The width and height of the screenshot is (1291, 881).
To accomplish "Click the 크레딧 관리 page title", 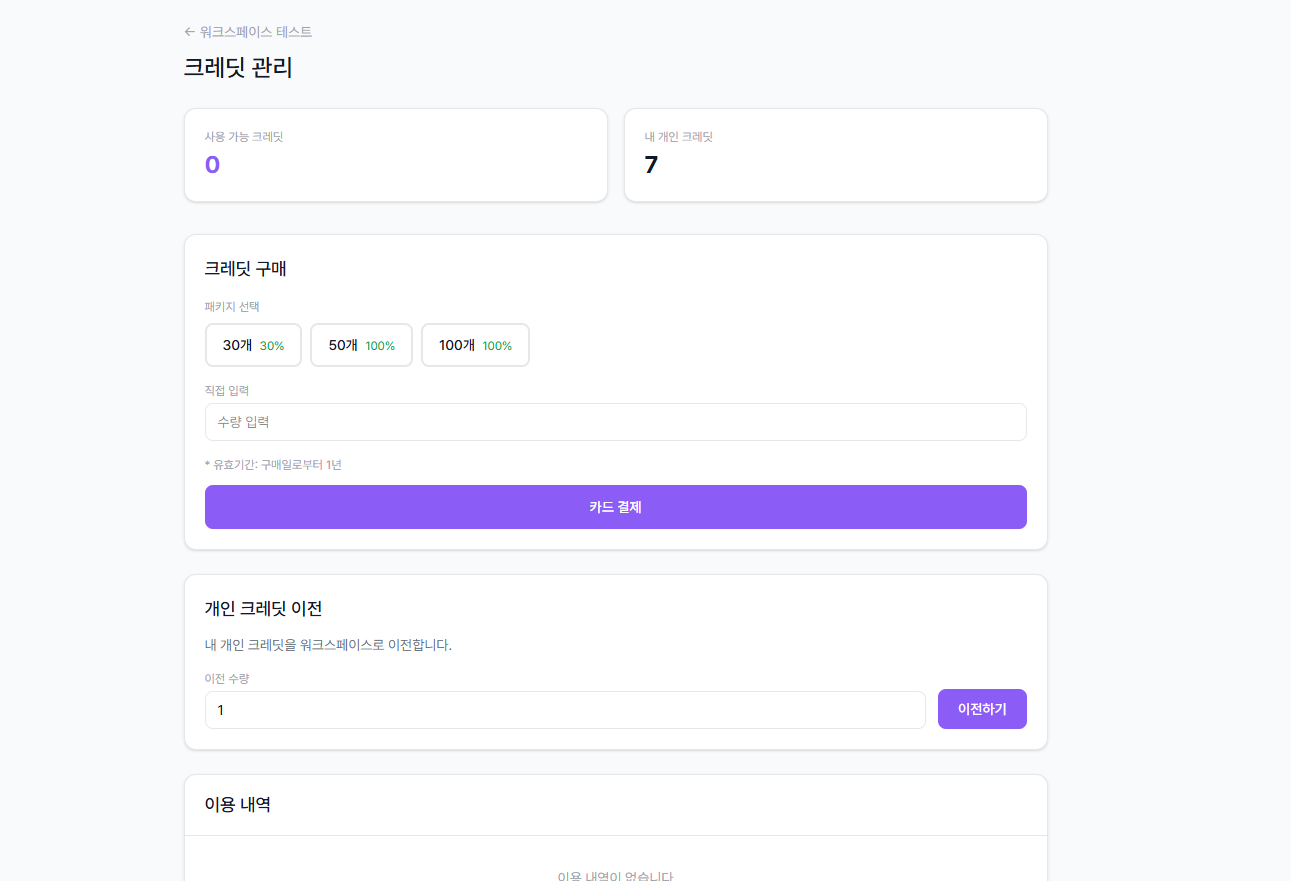I will (240, 68).
